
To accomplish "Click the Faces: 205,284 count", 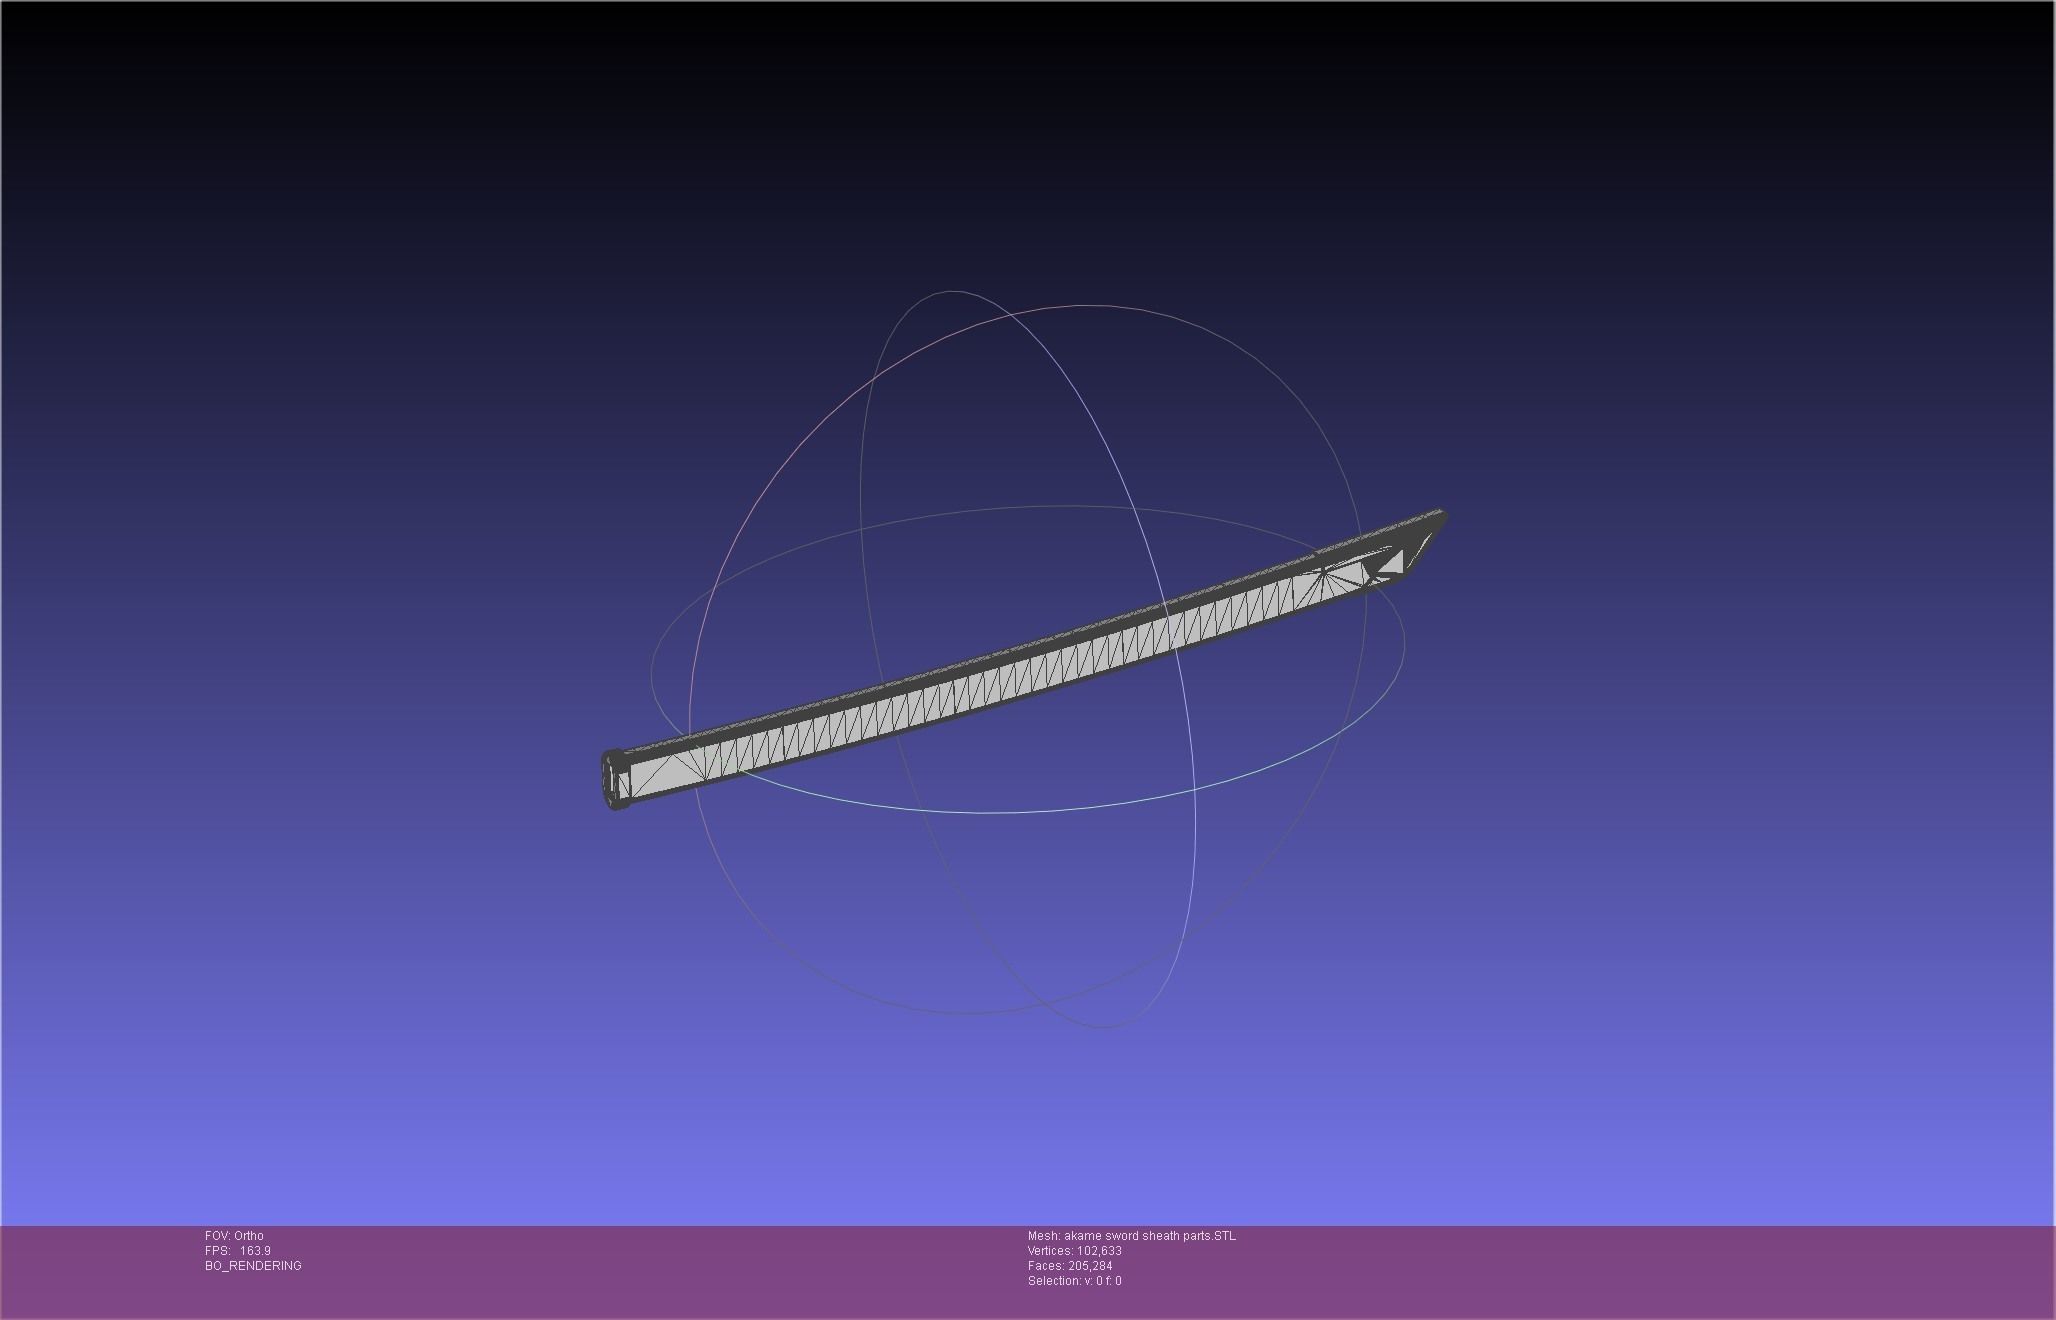I will (1070, 1266).
